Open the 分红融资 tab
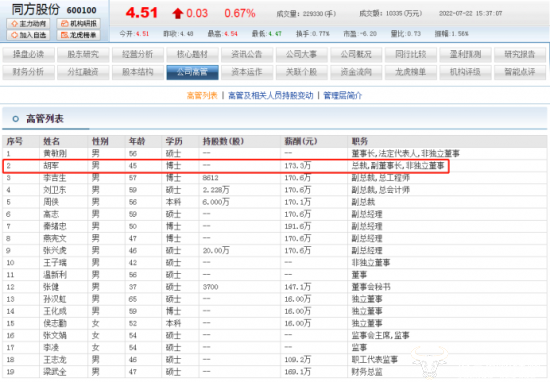Screen dimensions: 550x382 click(83, 72)
